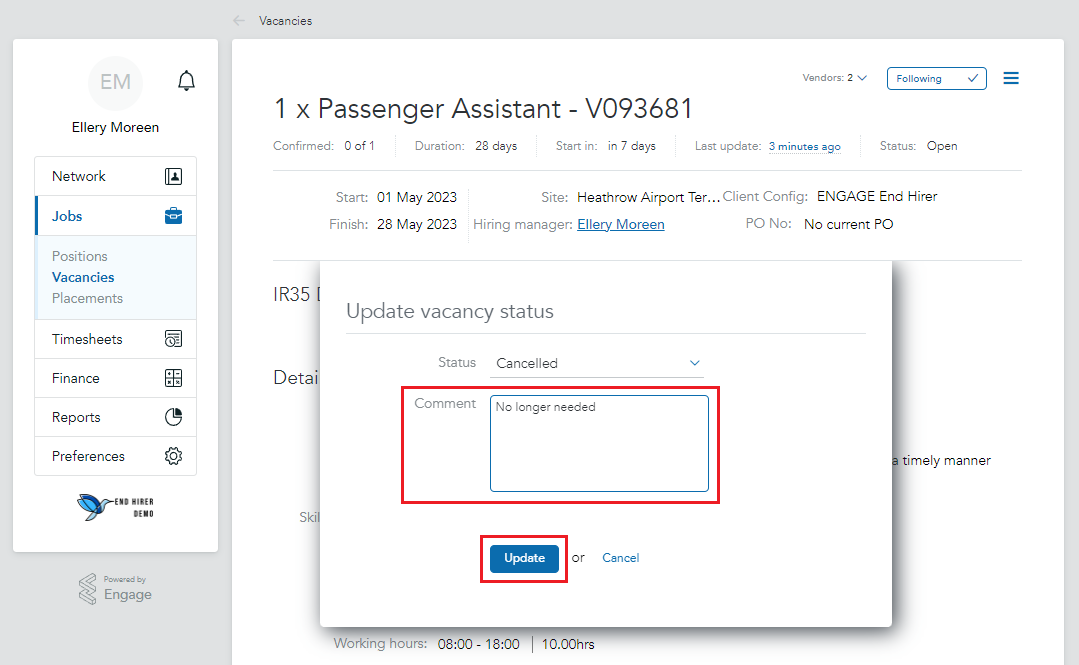Click the Network contacts icon

pos(173,176)
